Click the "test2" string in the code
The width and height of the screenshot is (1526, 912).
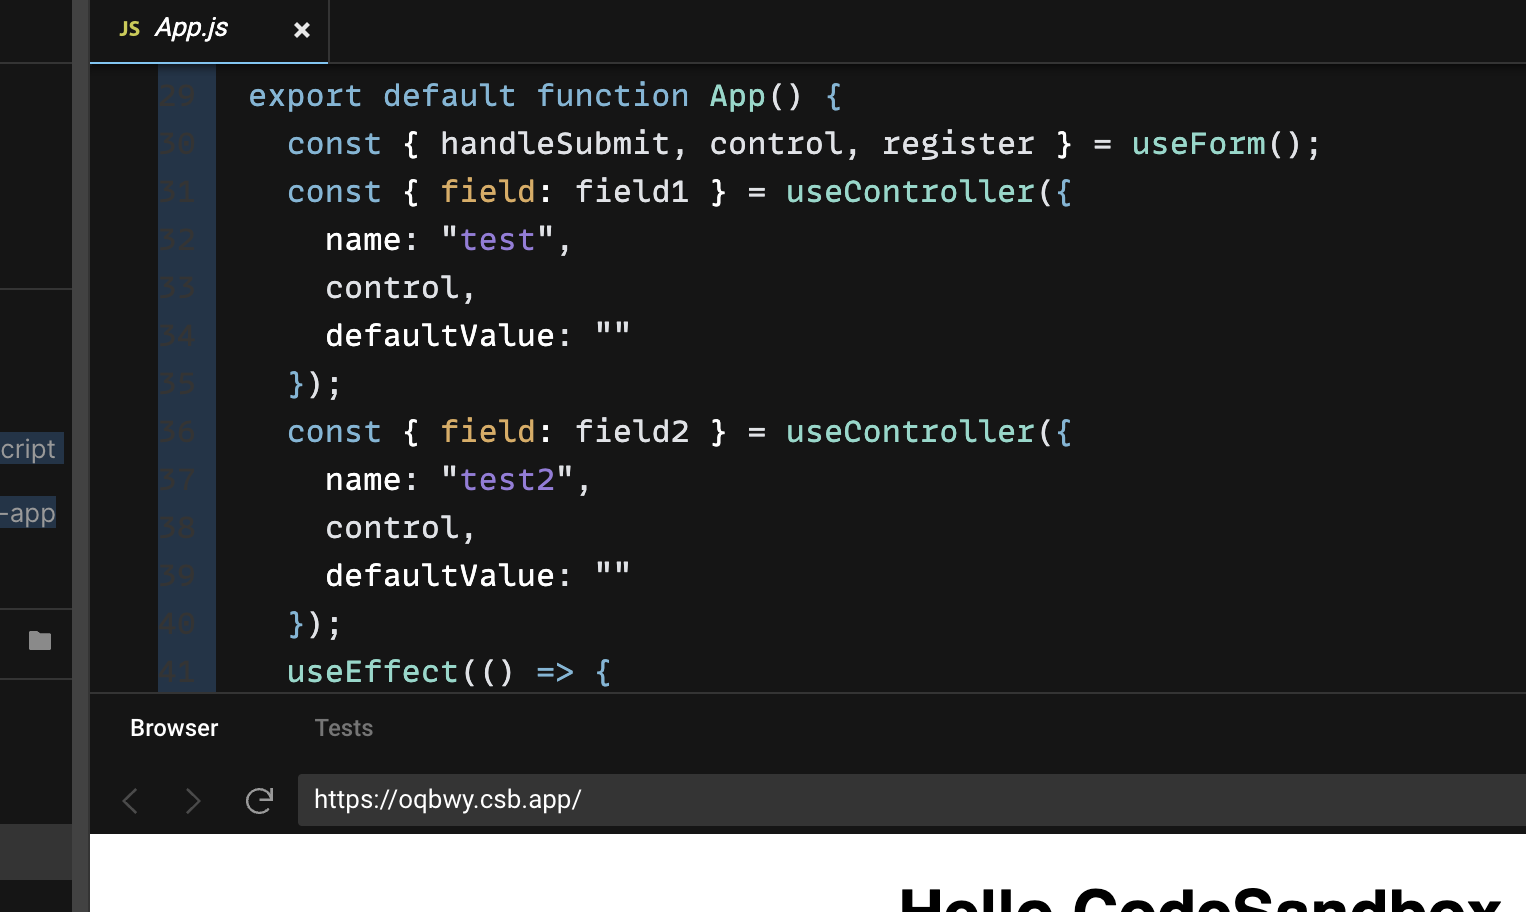[508, 479]
